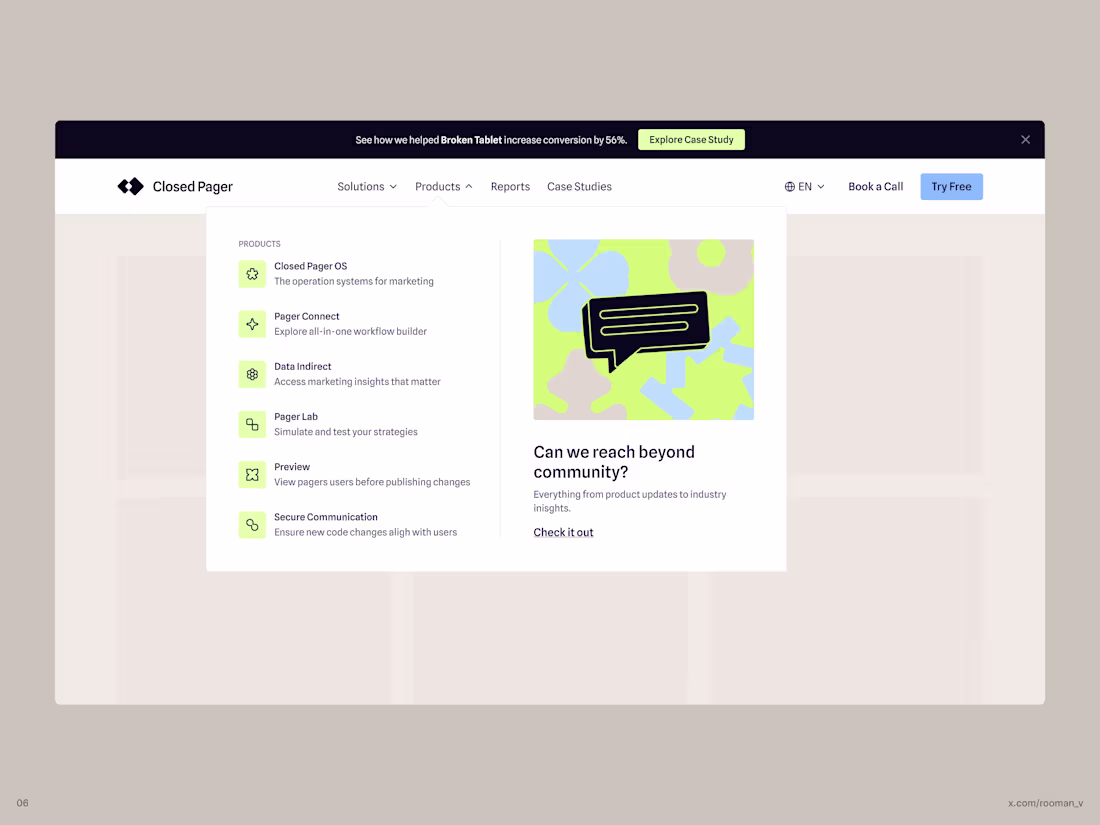Open the Solutions dropdown

point(367,186)
